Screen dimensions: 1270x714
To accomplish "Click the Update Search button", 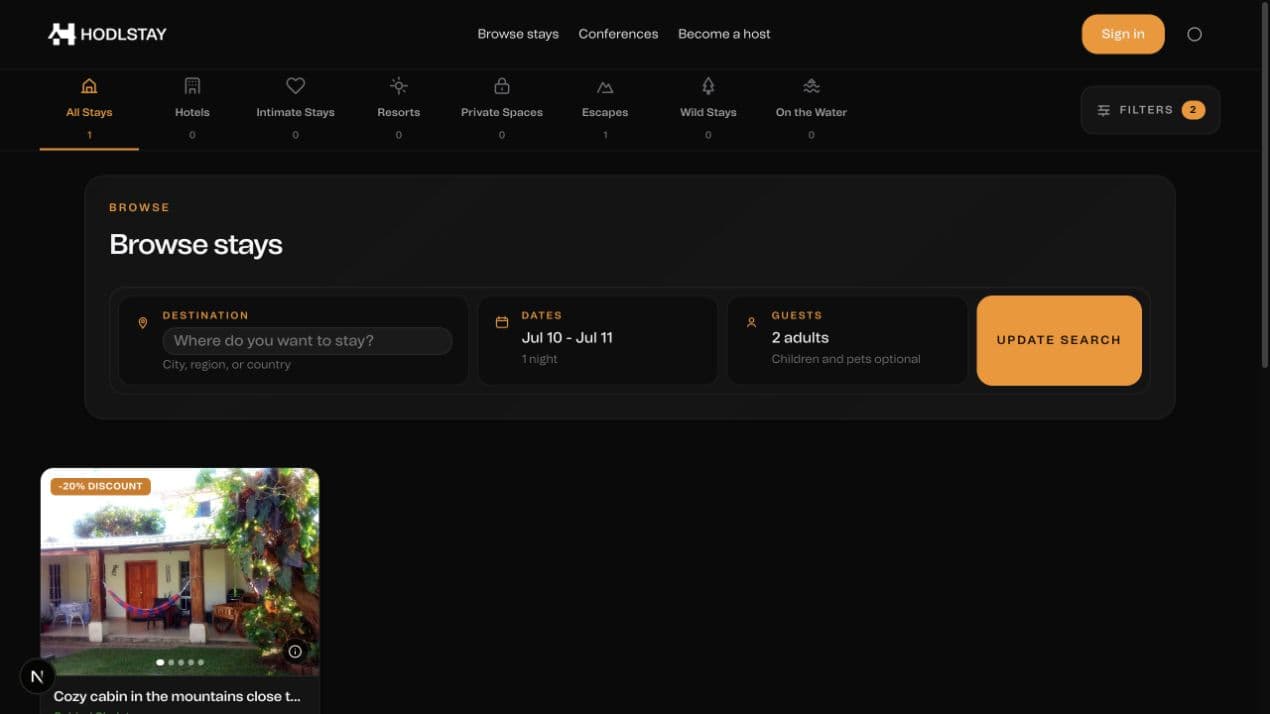I will tap(1059, 340).
